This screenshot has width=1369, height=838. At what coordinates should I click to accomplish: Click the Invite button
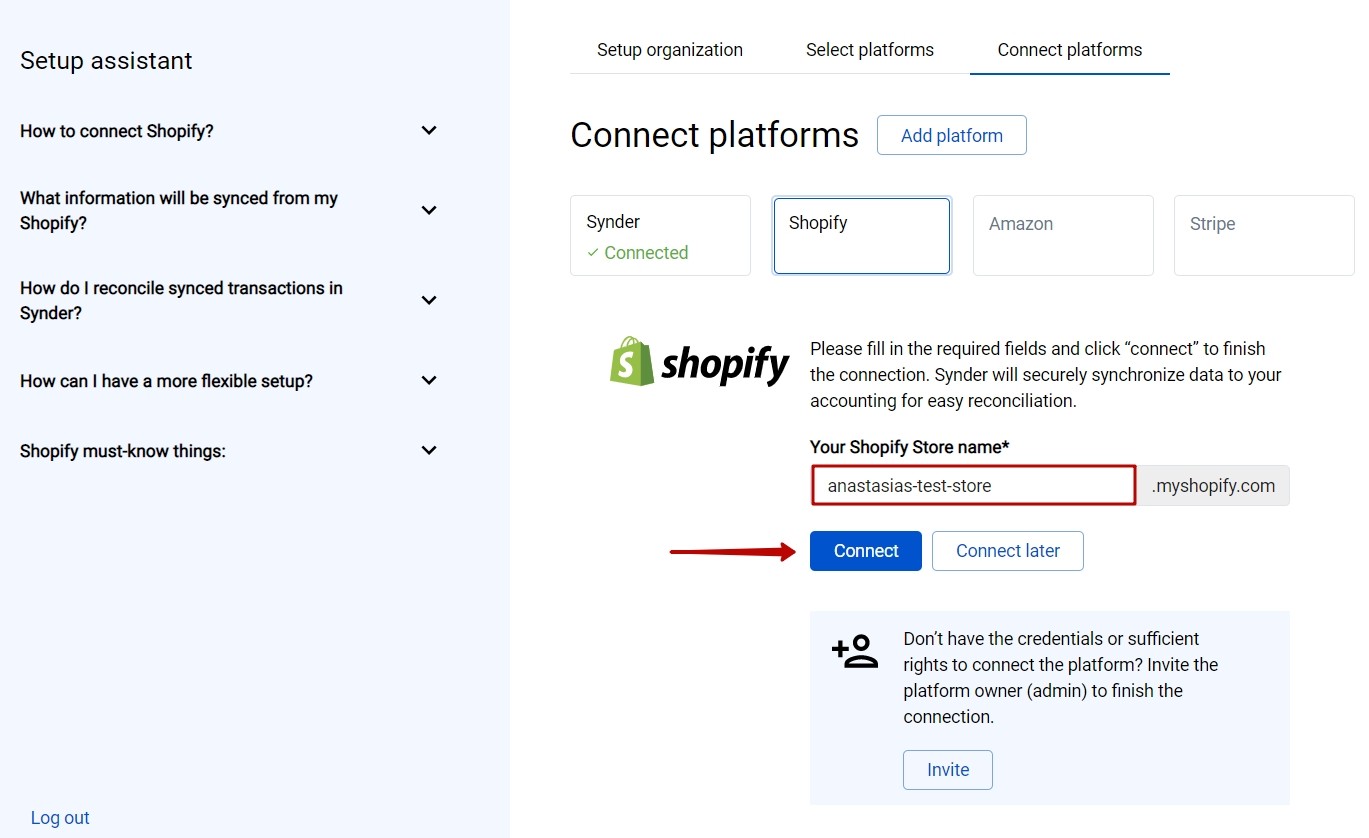coord(948,770)
